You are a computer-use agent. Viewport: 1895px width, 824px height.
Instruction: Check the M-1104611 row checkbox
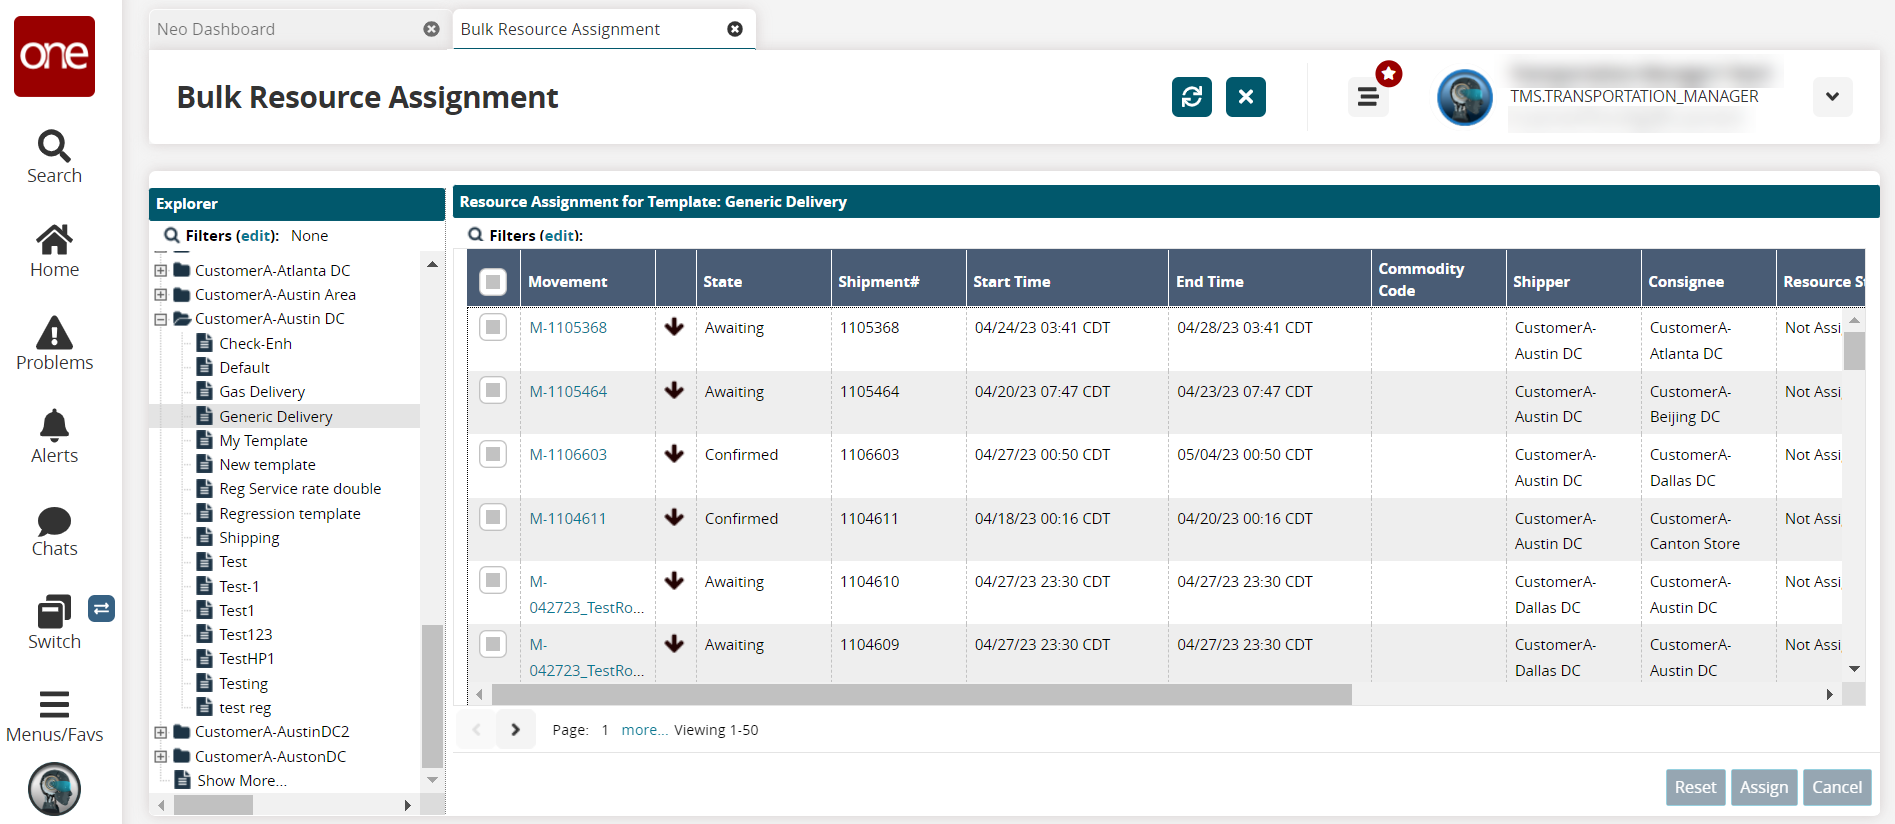click(x=493, y=517)
